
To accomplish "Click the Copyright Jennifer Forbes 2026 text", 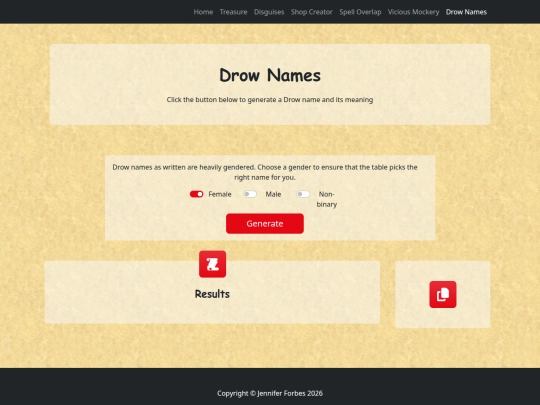I will tap(270, 393).
